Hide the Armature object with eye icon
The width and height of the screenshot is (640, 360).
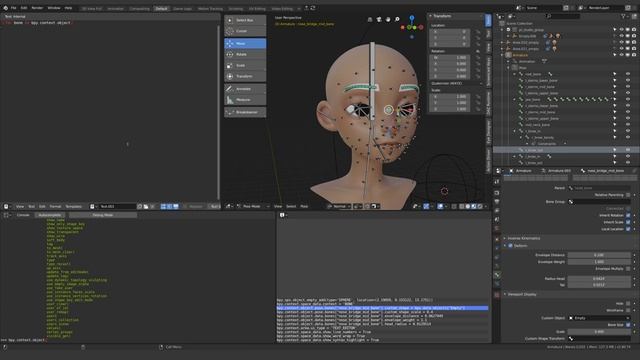pos(621,55)
